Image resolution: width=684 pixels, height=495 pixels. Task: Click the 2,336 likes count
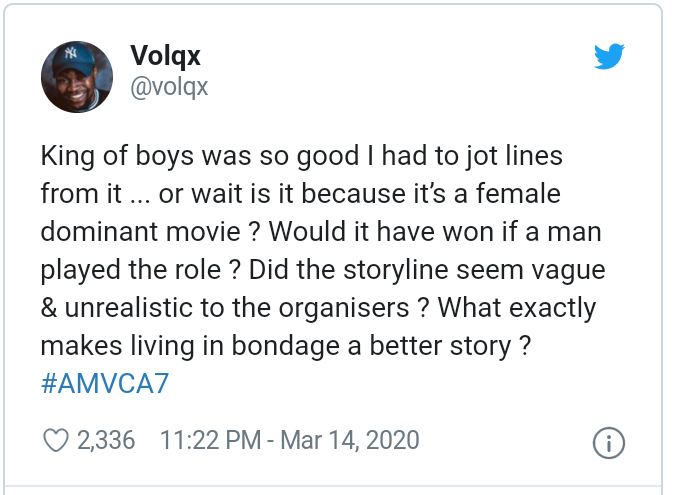106,440
